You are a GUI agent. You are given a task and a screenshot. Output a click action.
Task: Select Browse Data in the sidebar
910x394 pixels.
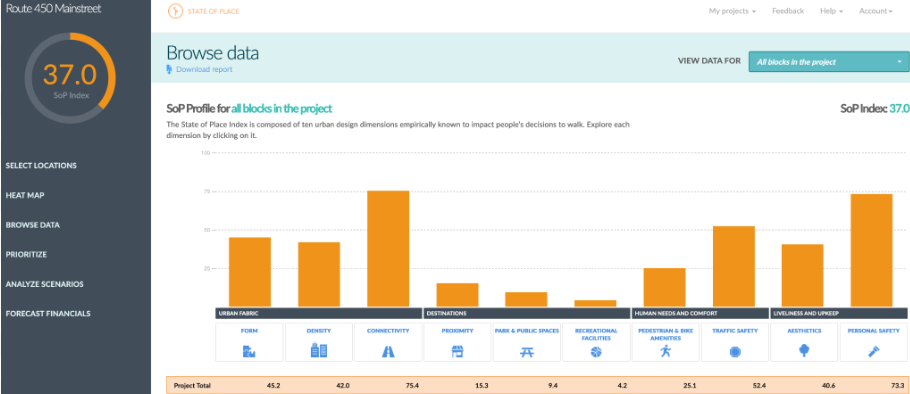(x=32, y=225)
